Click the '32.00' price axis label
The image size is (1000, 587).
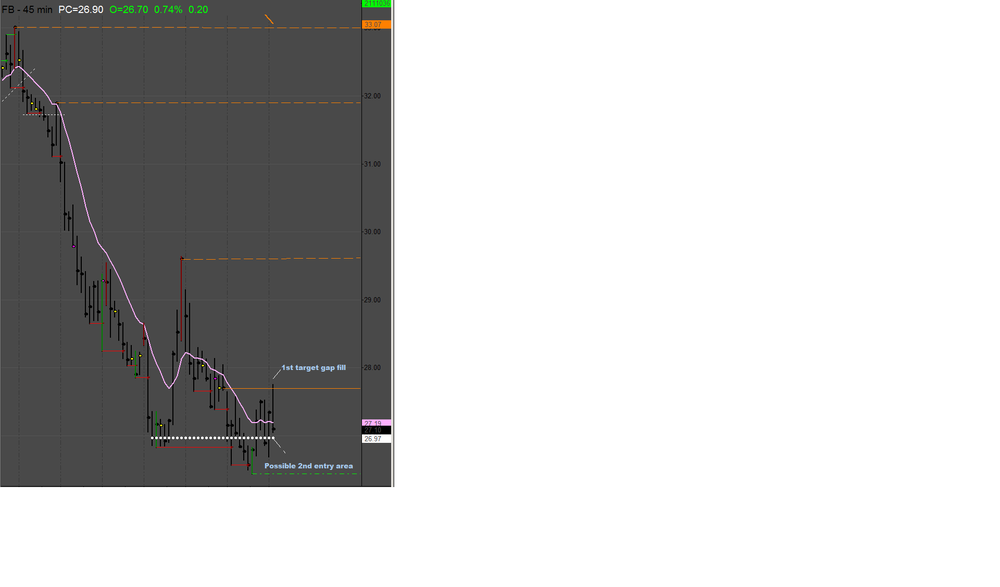(x=372, y=96)
